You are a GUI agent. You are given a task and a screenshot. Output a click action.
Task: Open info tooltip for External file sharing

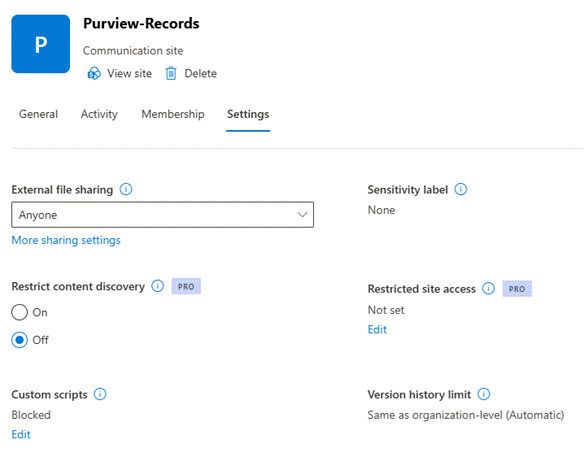click(126, 189)
